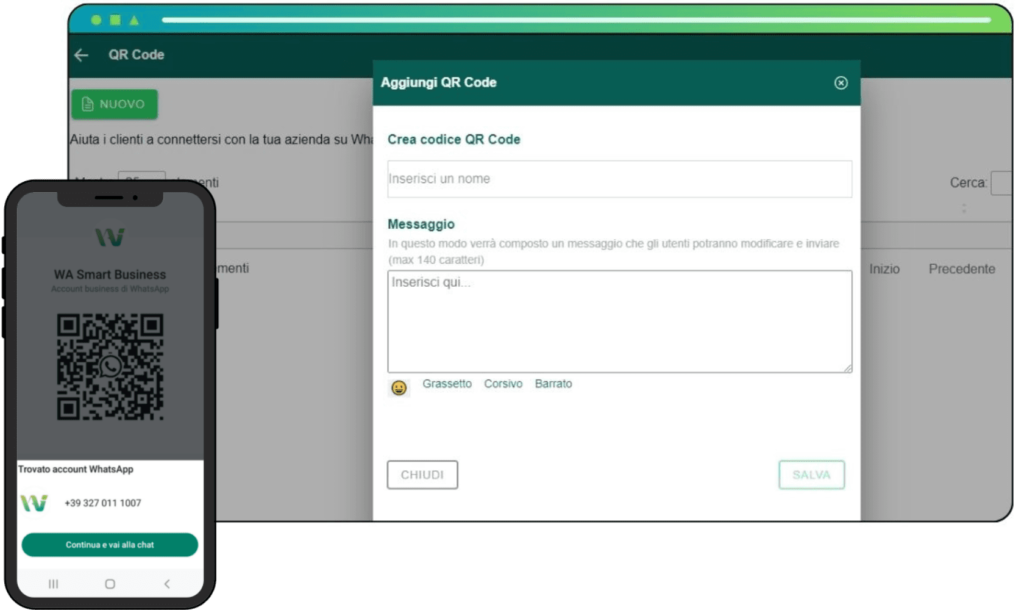Close the Aggiungi QR Code dialog

click(x=840, y=83)
